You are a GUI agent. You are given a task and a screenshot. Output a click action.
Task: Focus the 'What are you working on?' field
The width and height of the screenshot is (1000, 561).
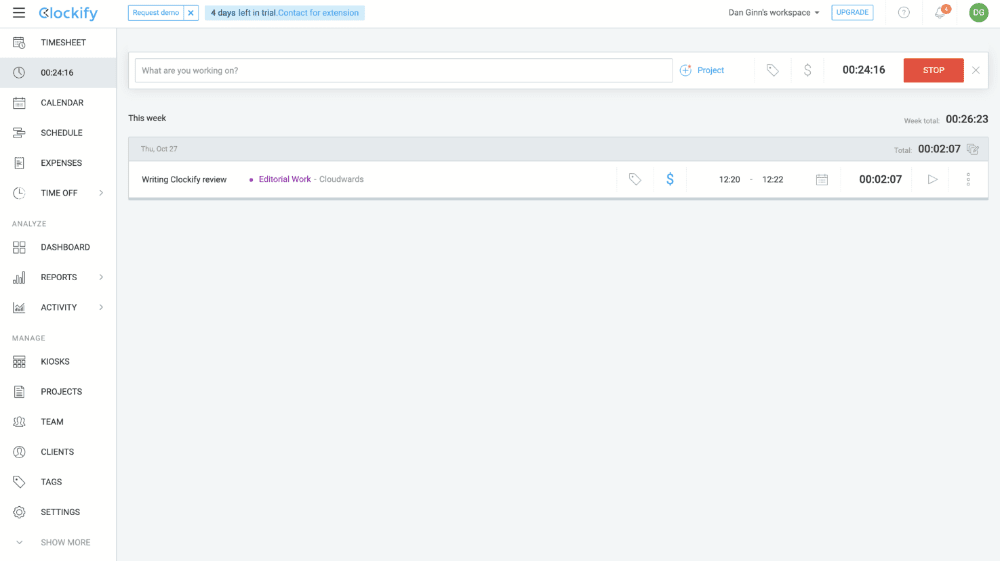click(x=404, y=70)
